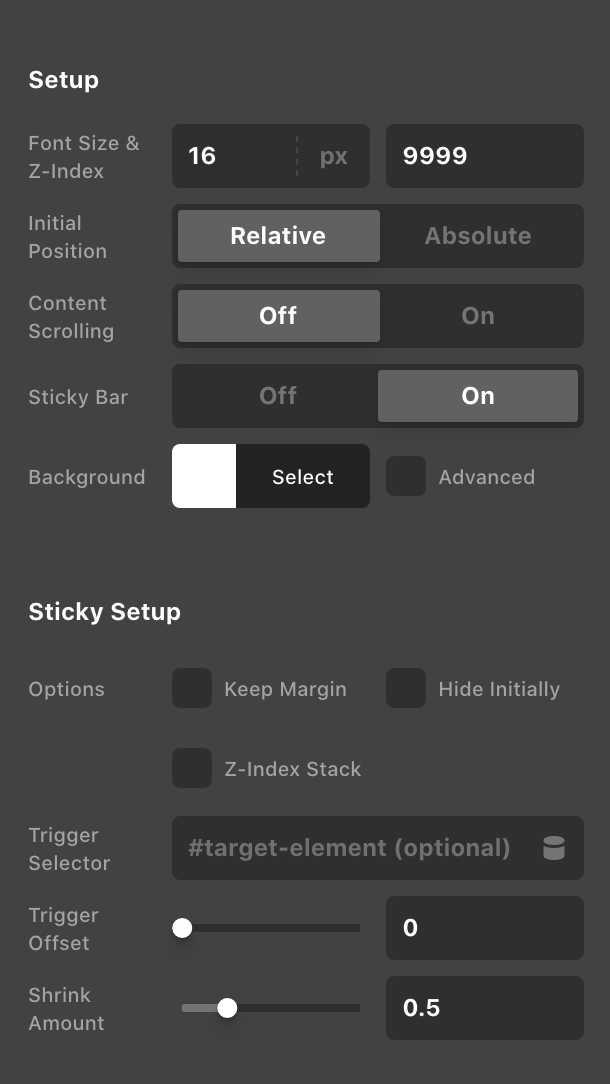The height and width of the screenshot is (1084, 610).
Task: Enable the Advanced background checkbox
Action: click(406, 477)
